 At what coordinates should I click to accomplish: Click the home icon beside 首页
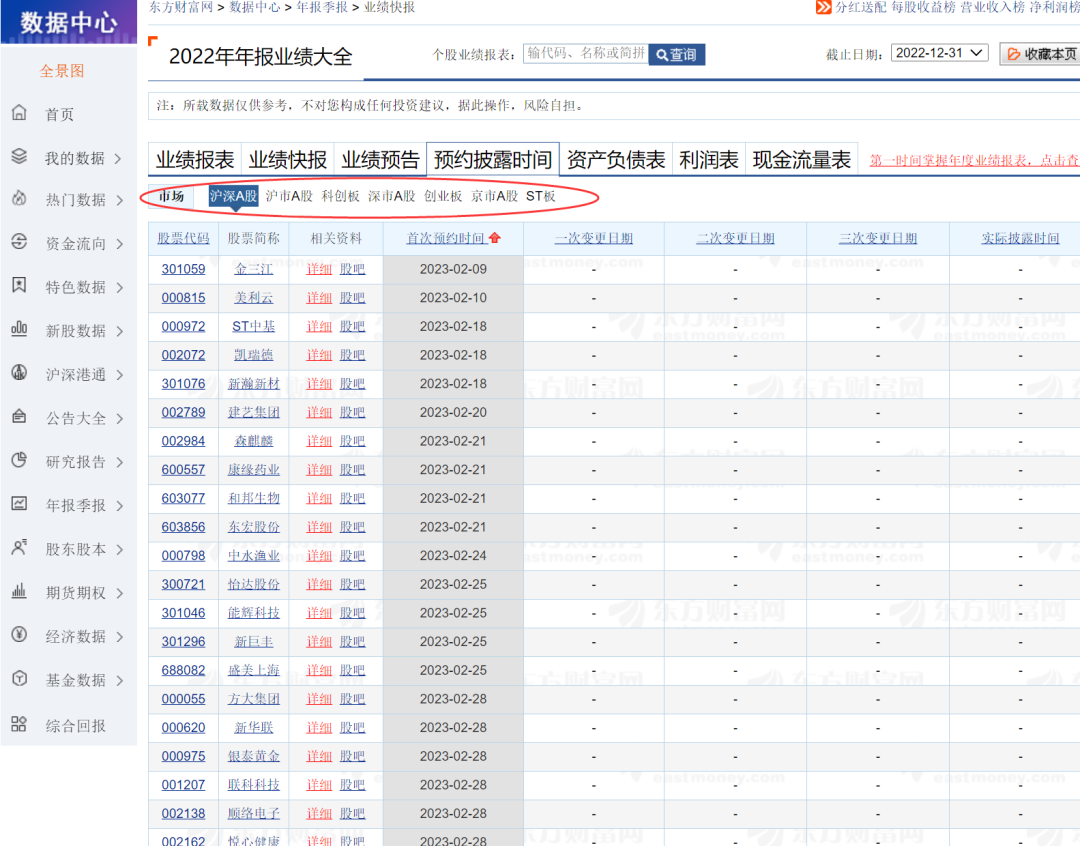pos(19,112)
